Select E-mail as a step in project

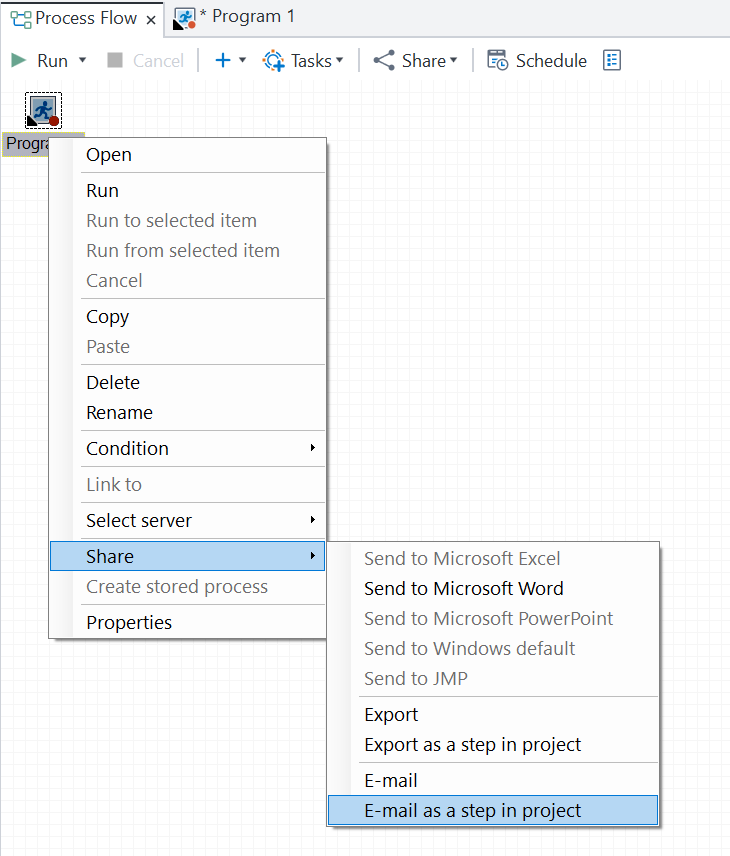tap(472, 810)
